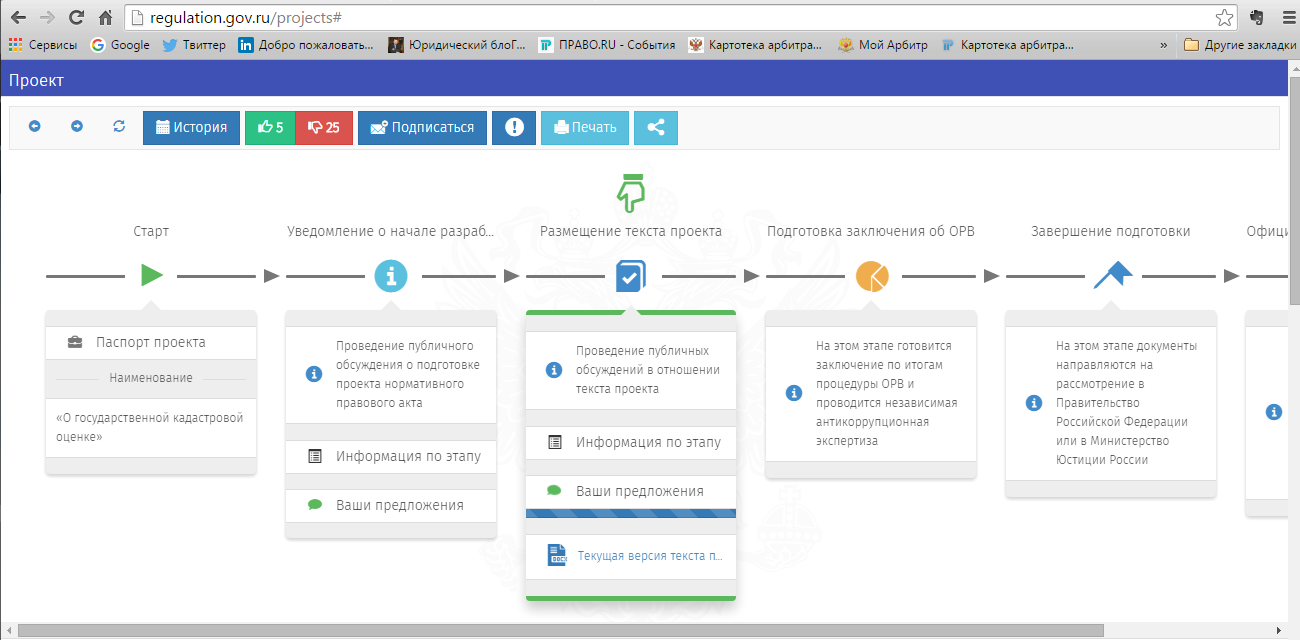
Task: Open the Размещение текста проекта checkmark icon
Action: click(631, 275)
